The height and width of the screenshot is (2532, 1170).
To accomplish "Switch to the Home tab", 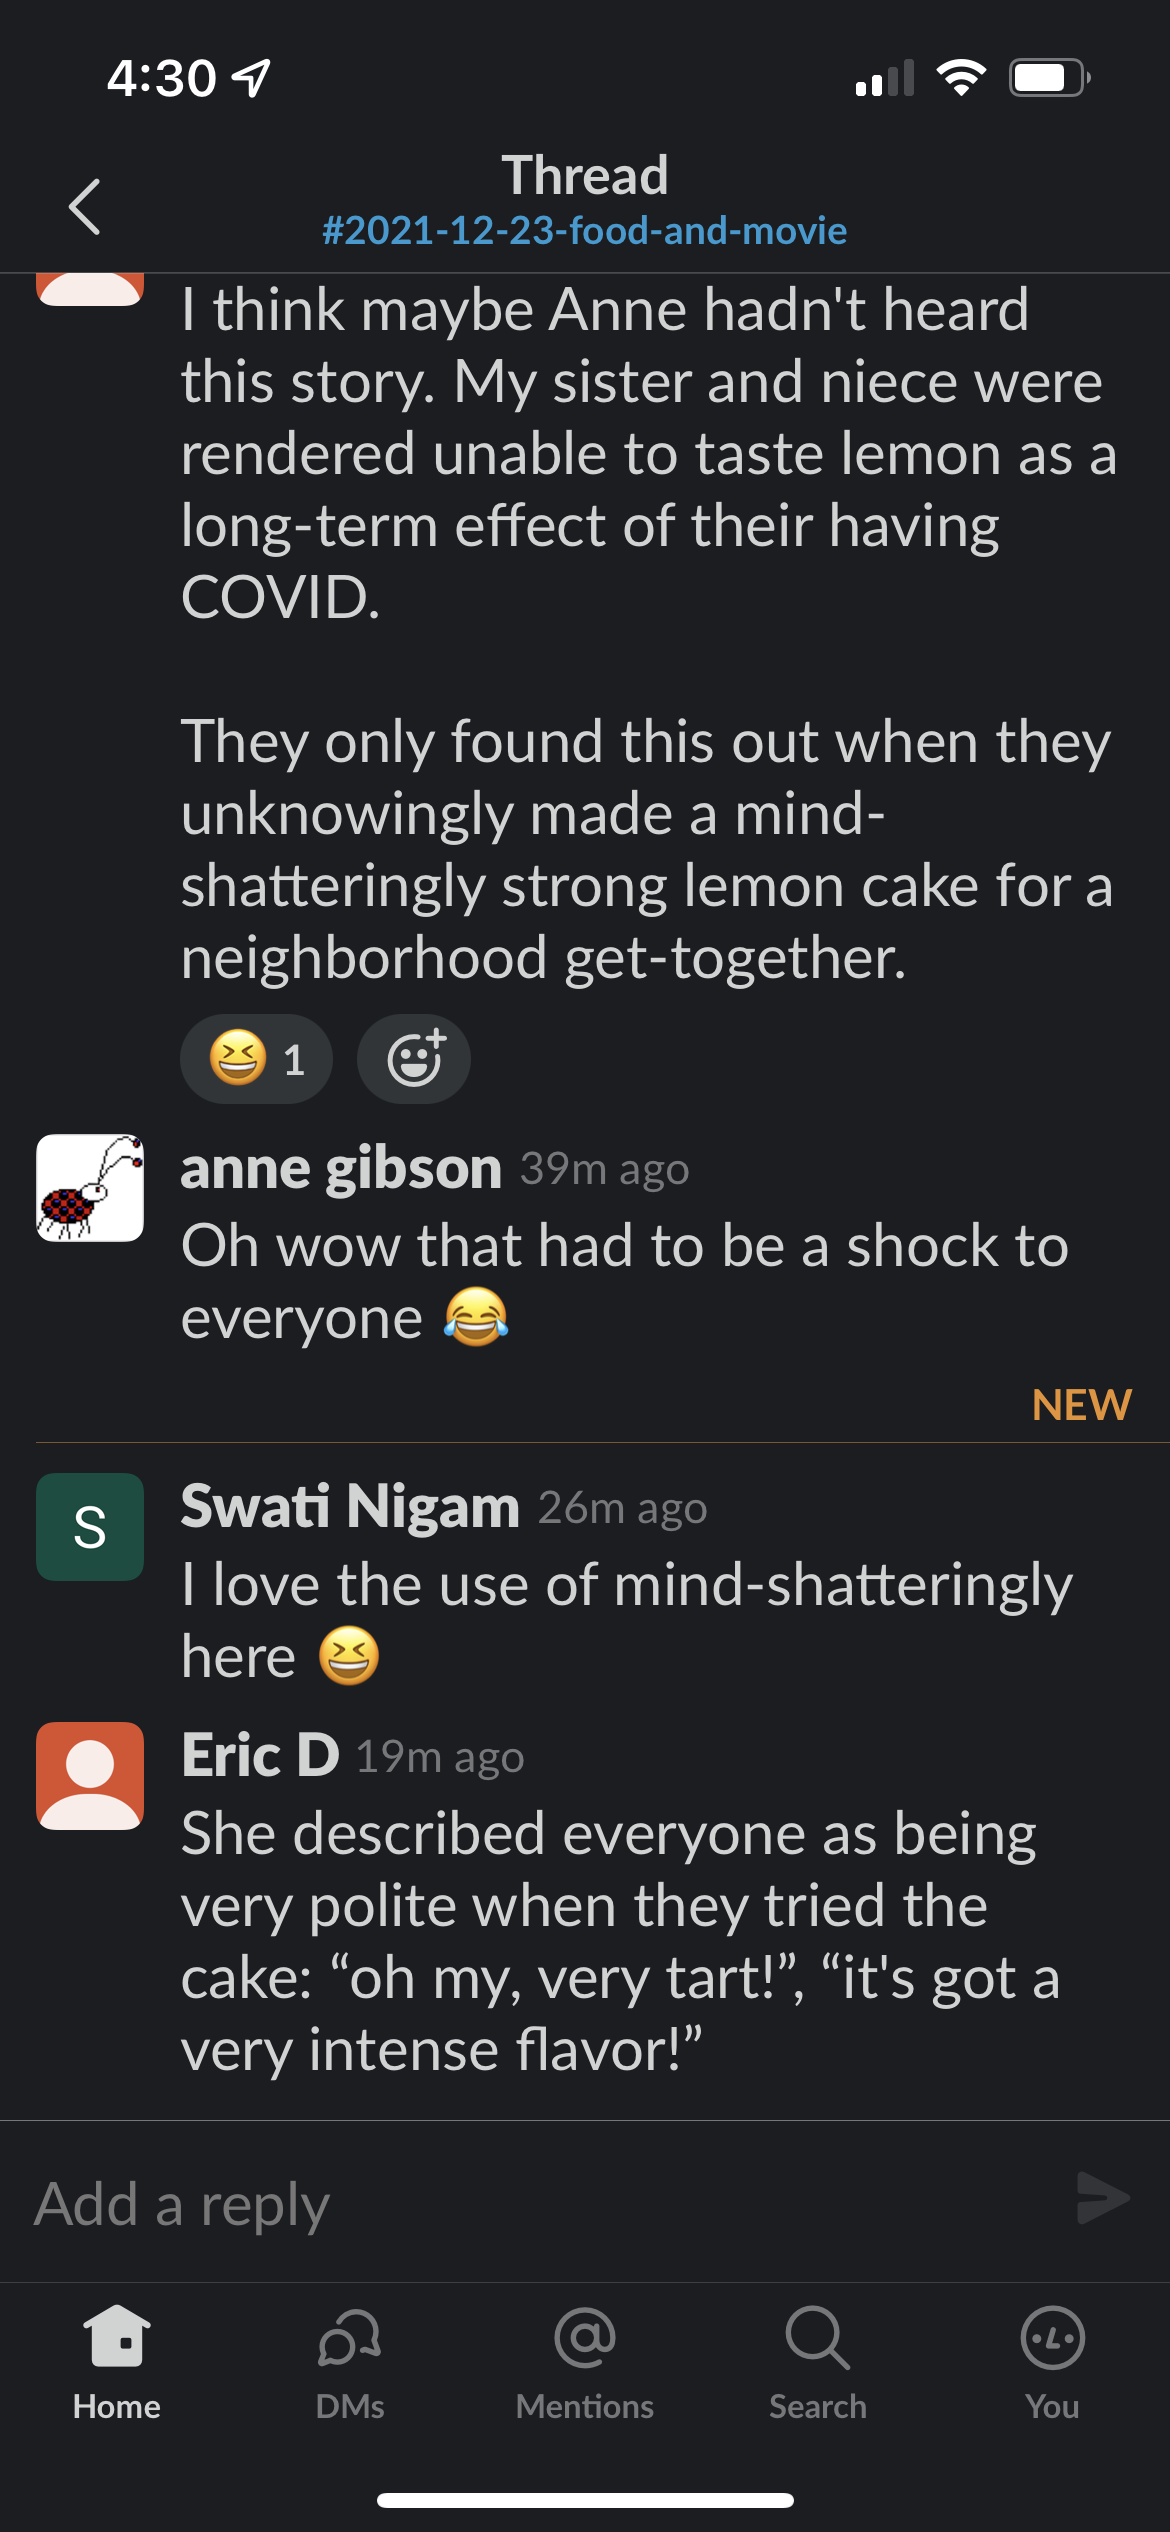I will (117, 2362).
